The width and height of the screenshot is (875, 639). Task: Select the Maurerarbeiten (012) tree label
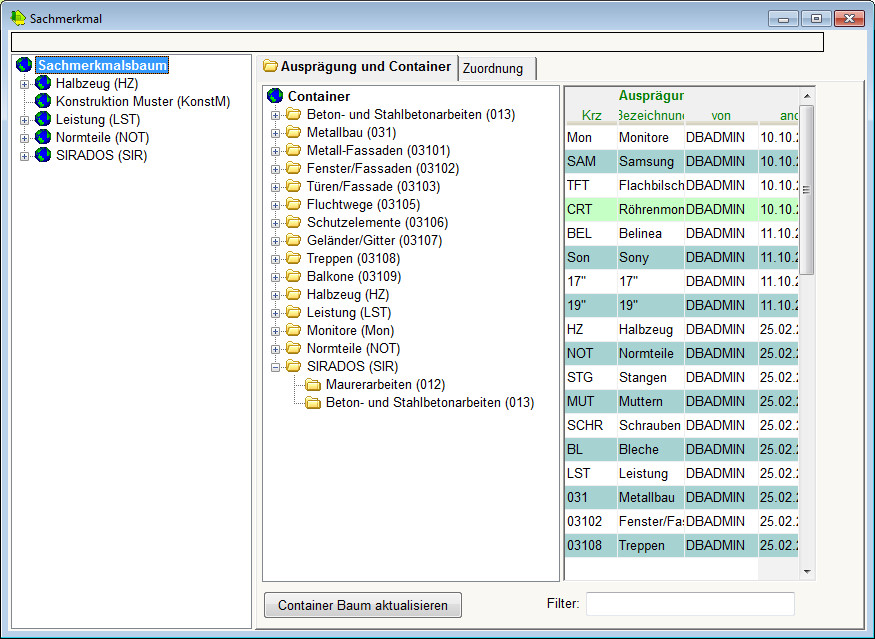coord(385,385)
